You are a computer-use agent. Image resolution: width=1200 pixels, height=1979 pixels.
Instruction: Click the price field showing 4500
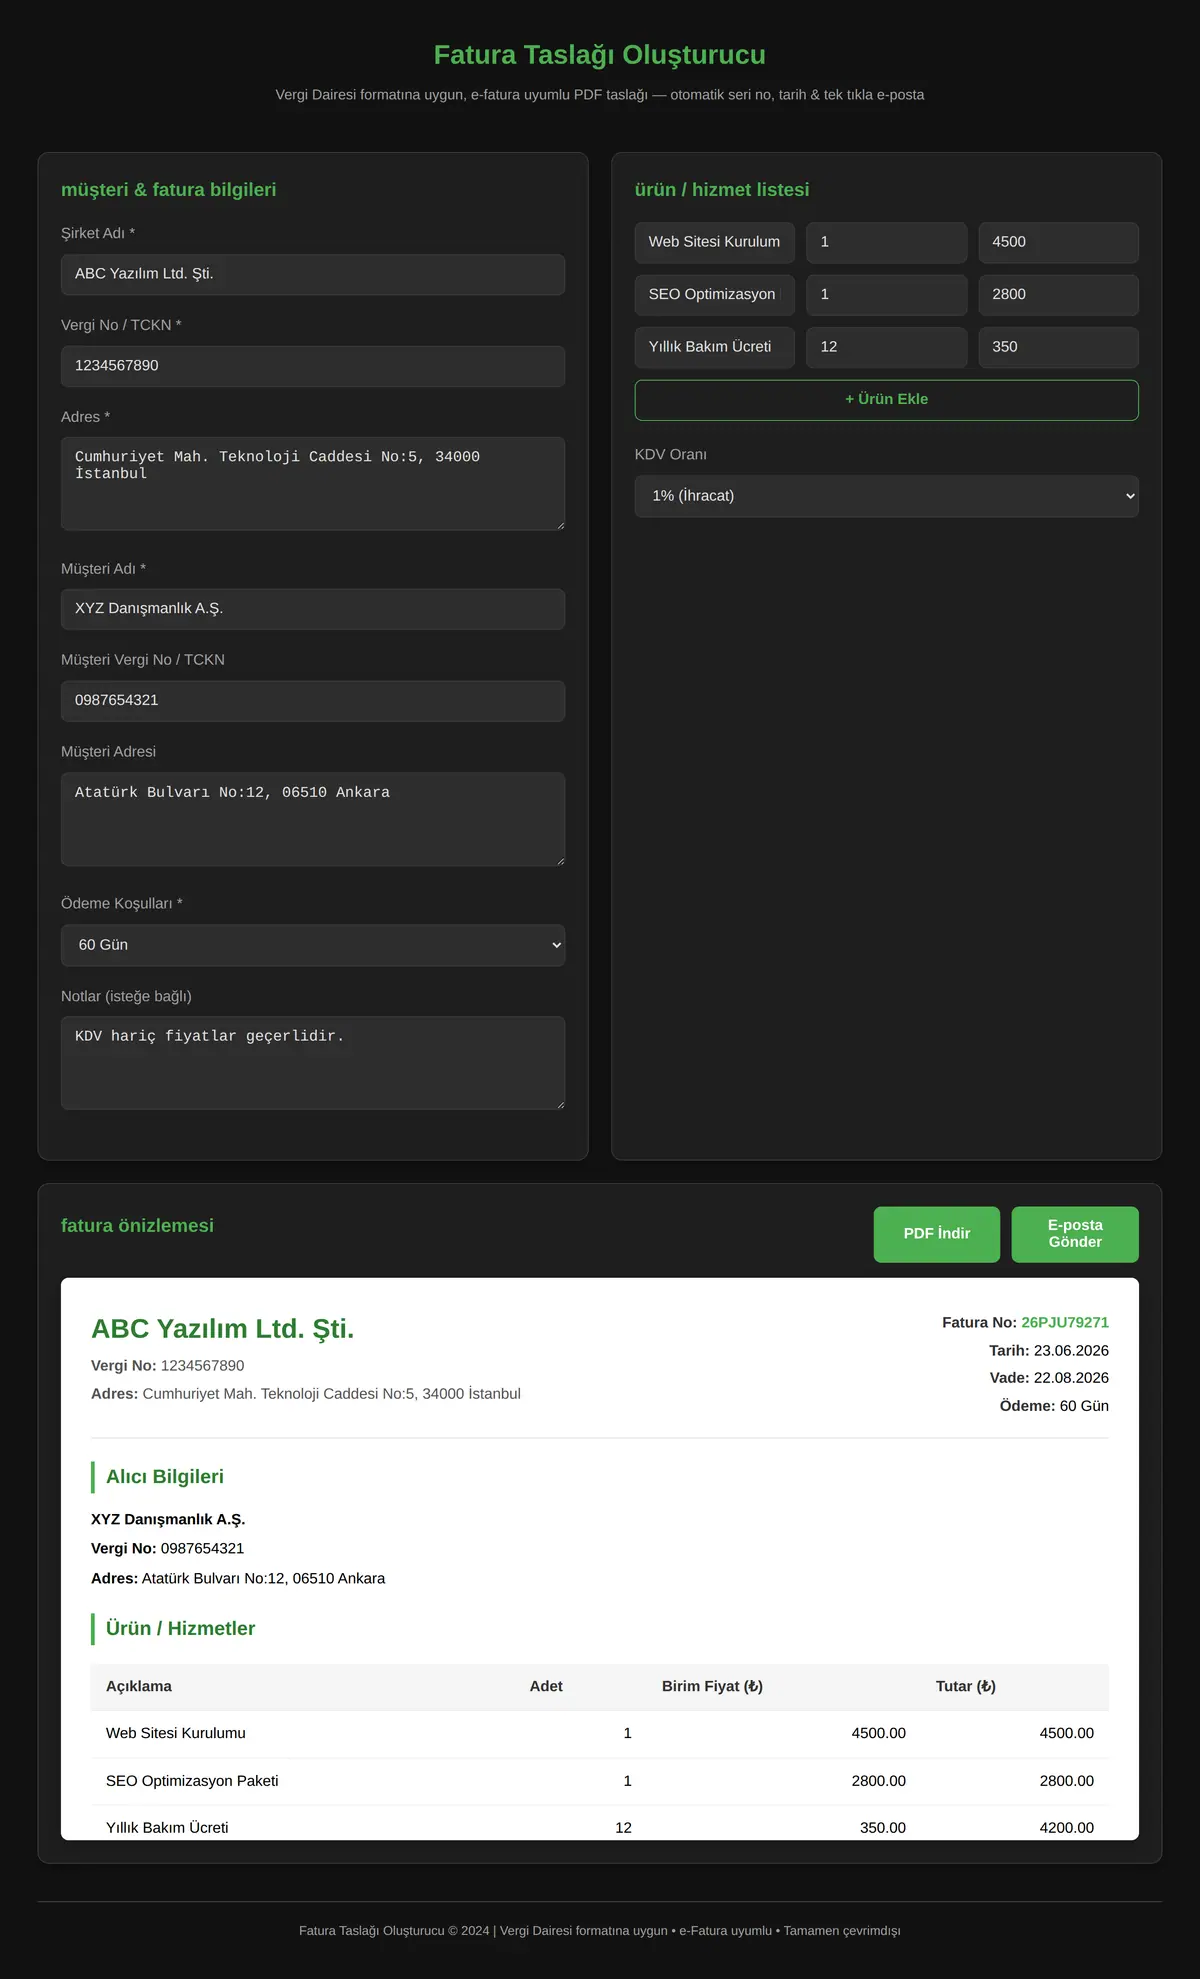coord(1059,243)
